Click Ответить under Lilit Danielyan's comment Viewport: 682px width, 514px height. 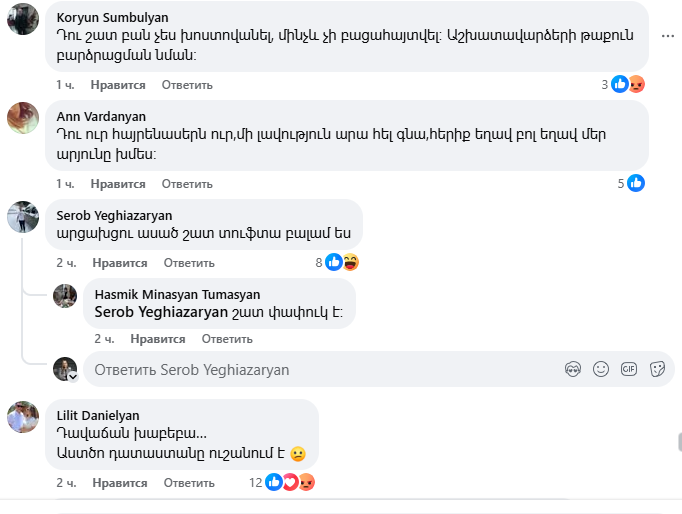click(189, 483)
